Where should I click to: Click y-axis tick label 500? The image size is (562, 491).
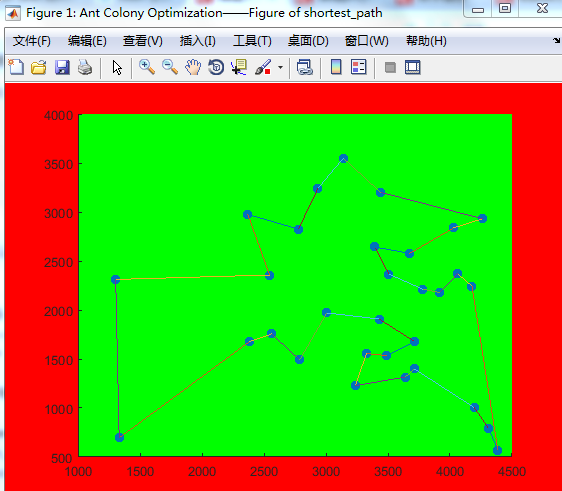(x=62, y=458)
